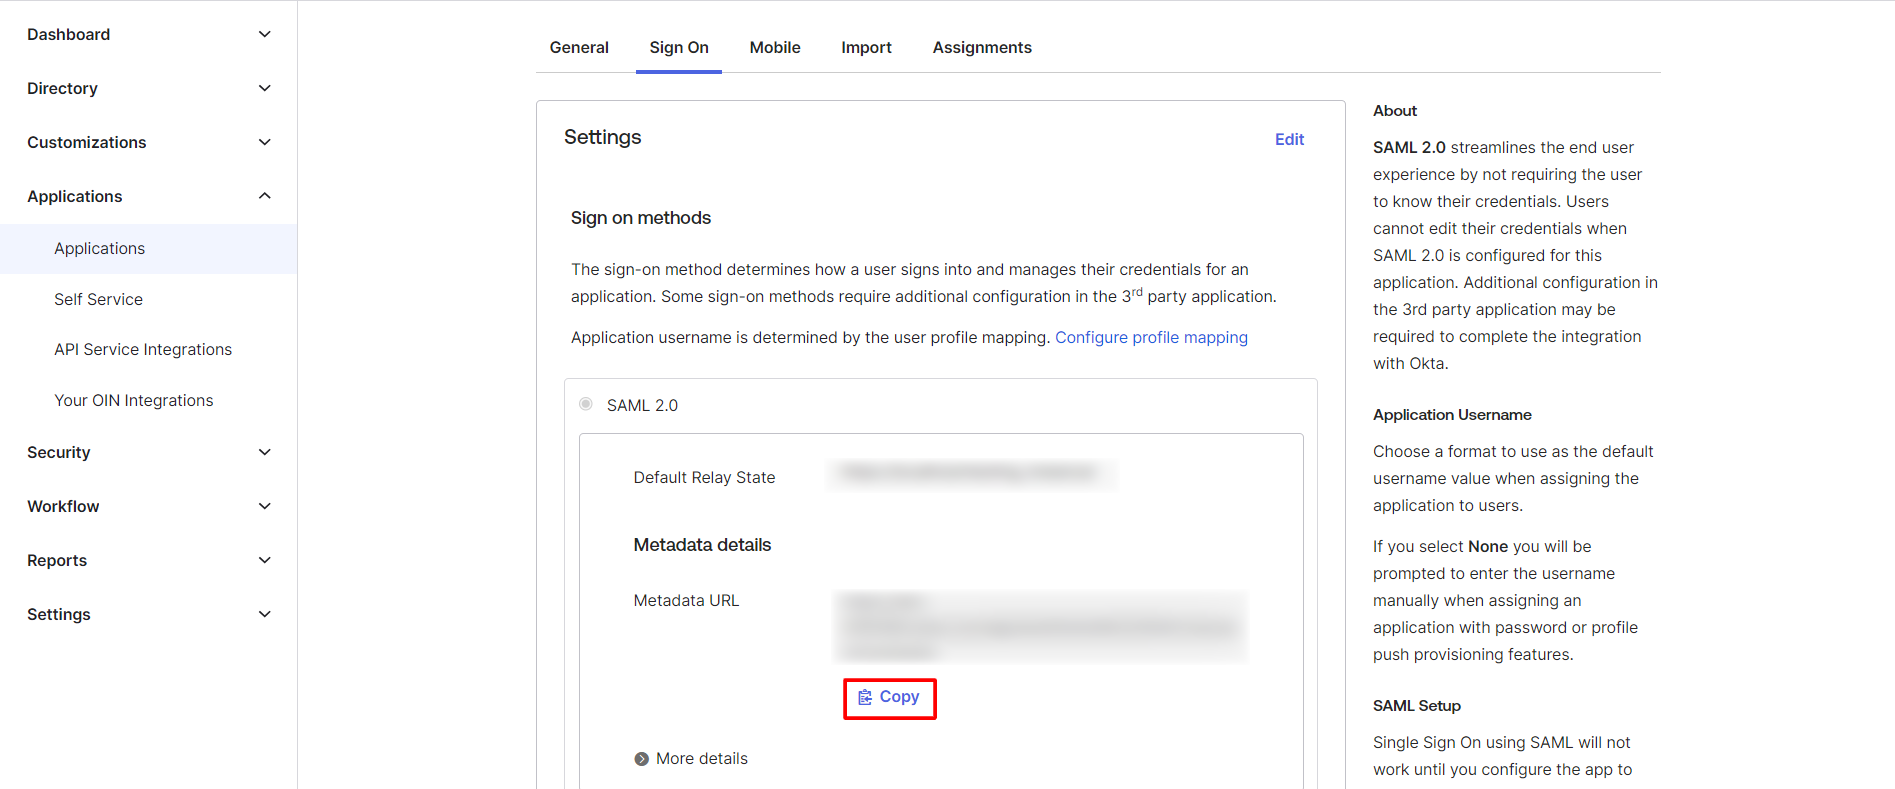This screenshot has width=1895, height=789.
Task: Open the Import tab
Action: (x=866, y=47)
